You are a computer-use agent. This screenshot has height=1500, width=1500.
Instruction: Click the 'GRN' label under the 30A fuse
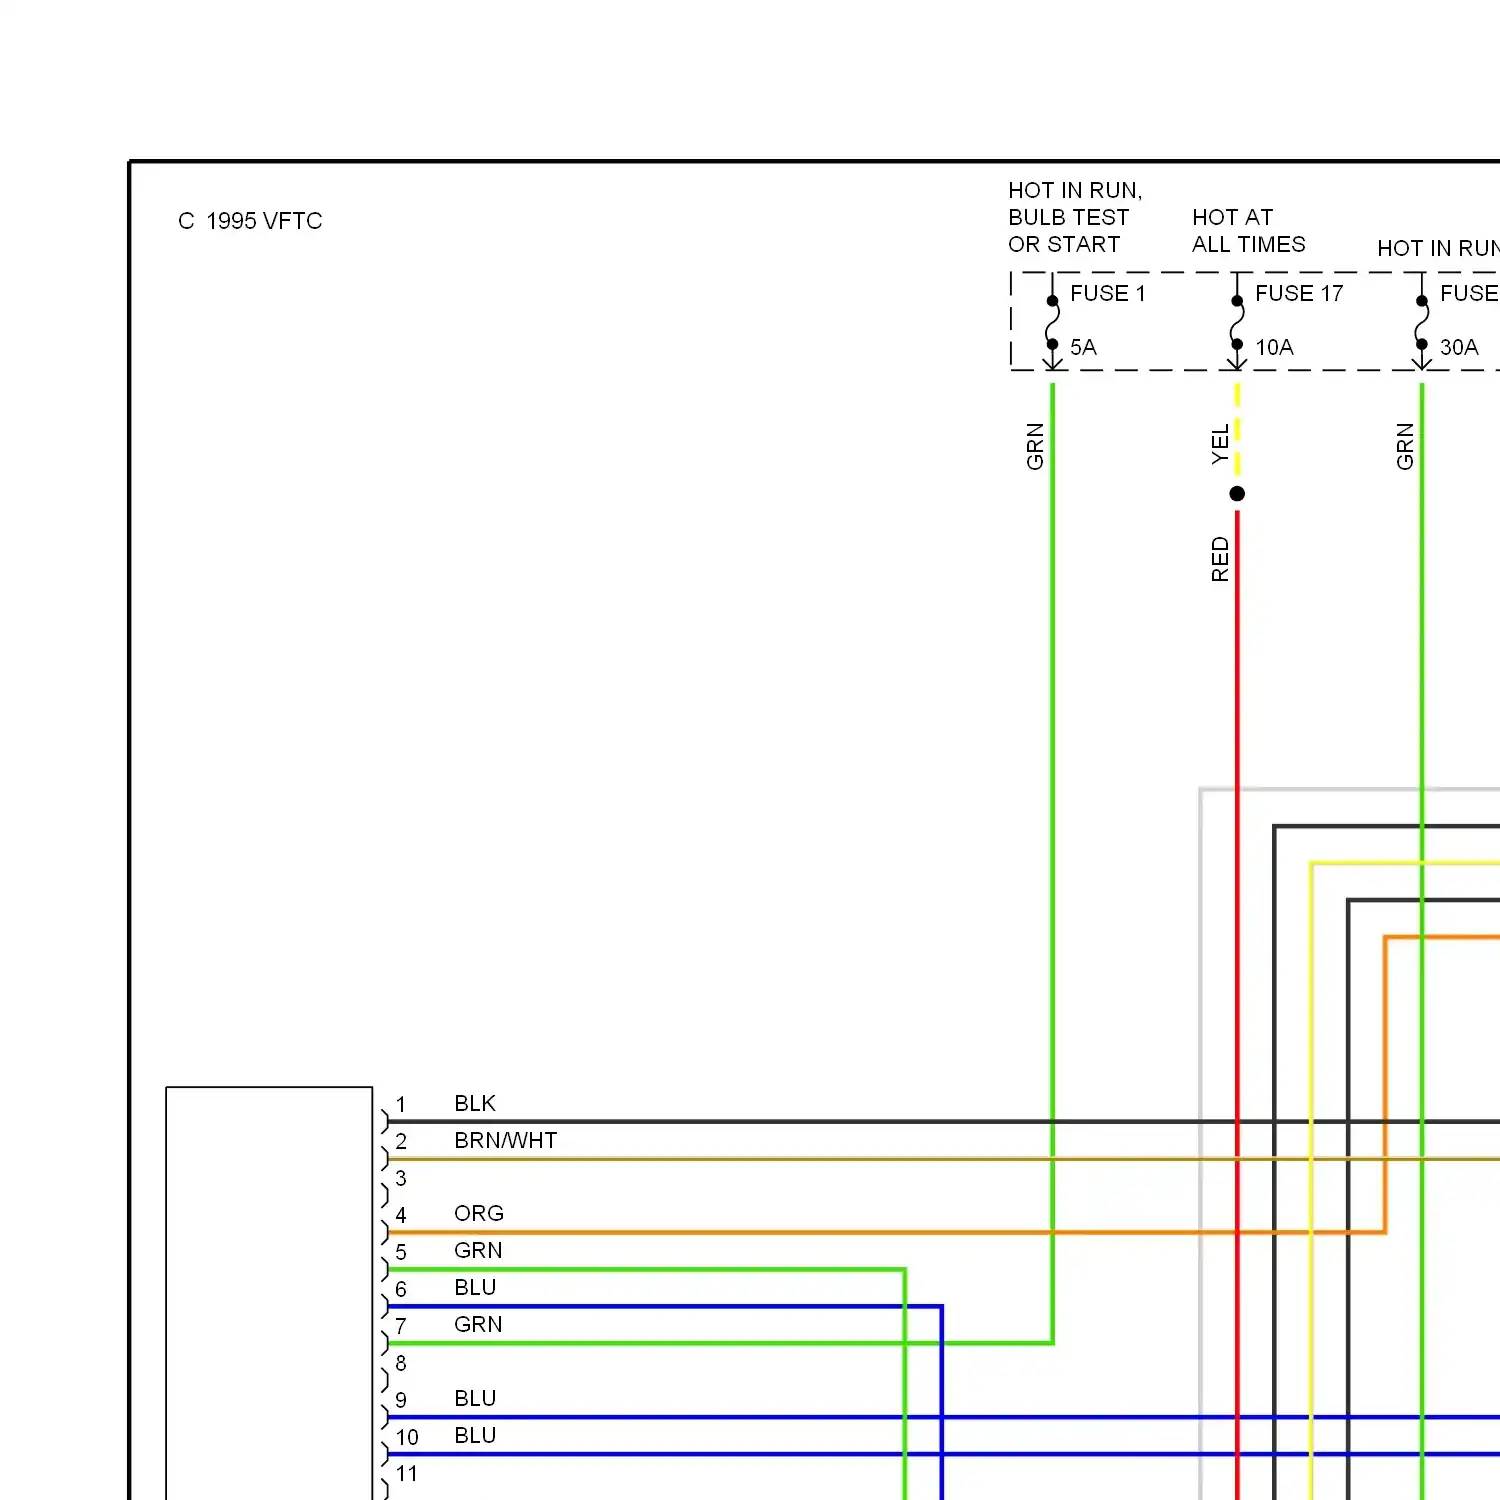click(x=1405, y=446)
